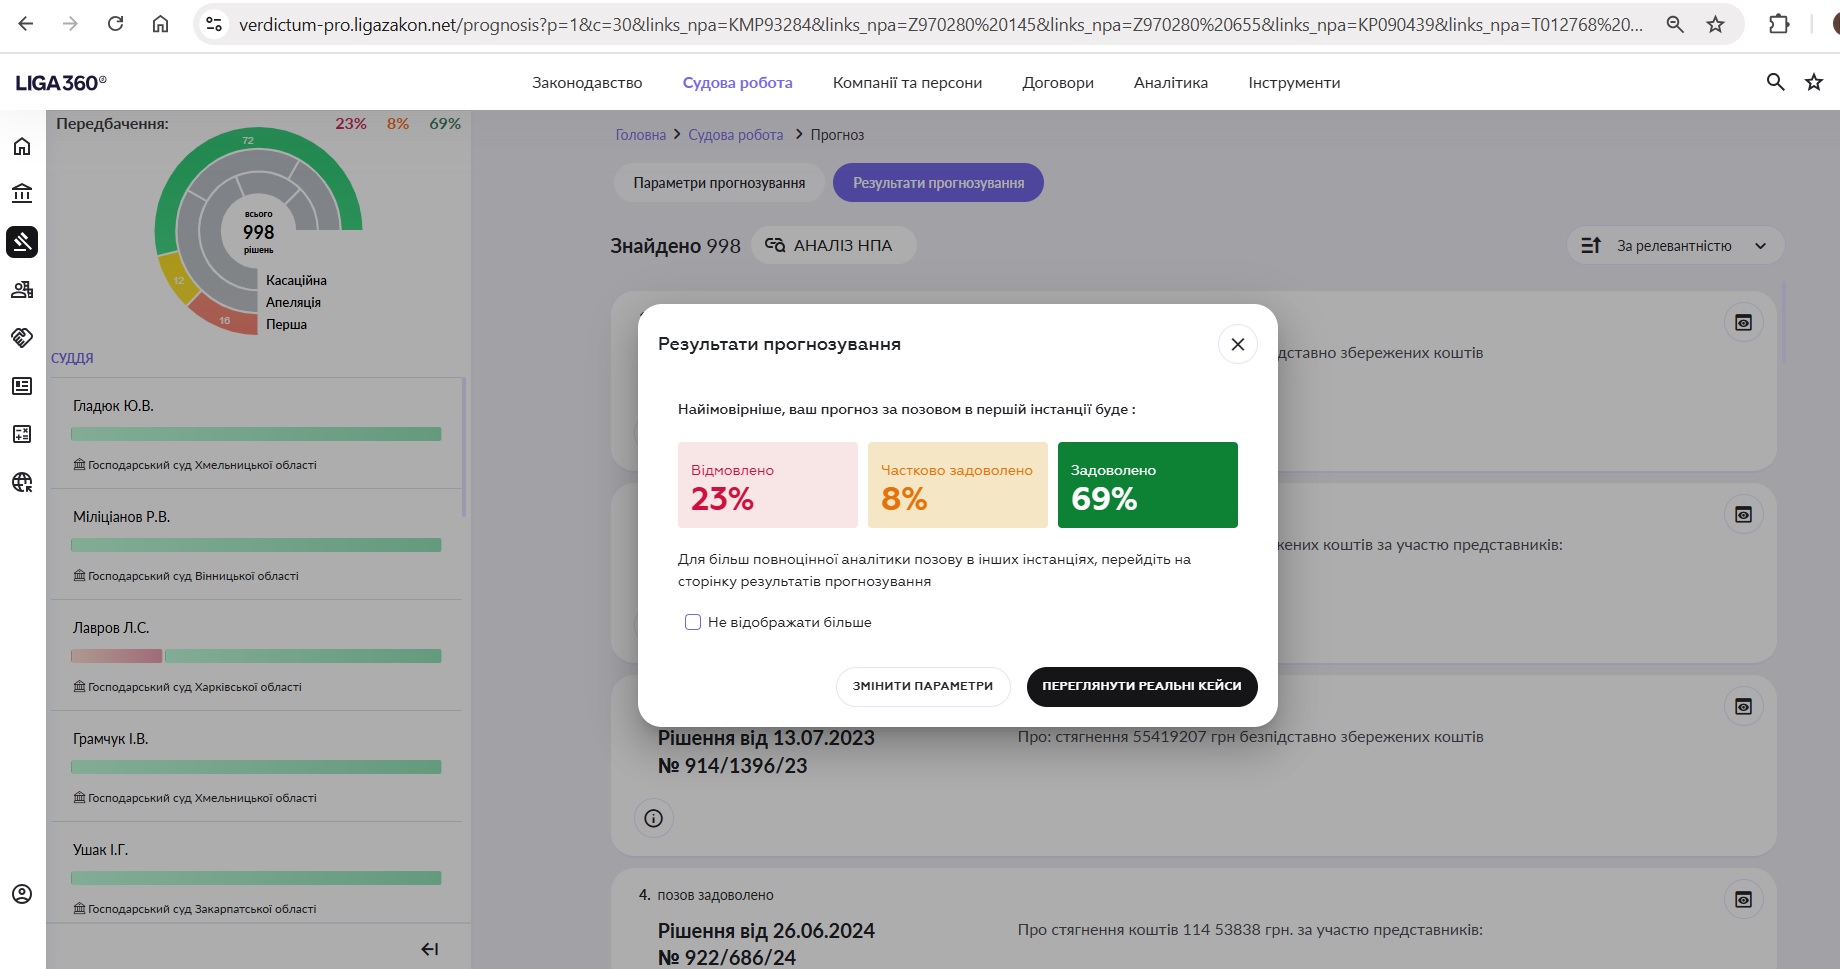Click 'ЗМІНИТИ ПАРАМЕТРИ' button
The image size is (1840, 969).
pos(922,686)
